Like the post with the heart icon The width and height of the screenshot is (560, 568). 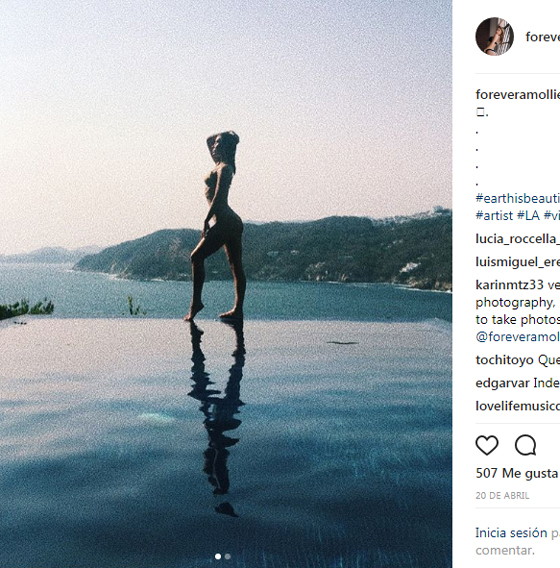click(487, 445)
